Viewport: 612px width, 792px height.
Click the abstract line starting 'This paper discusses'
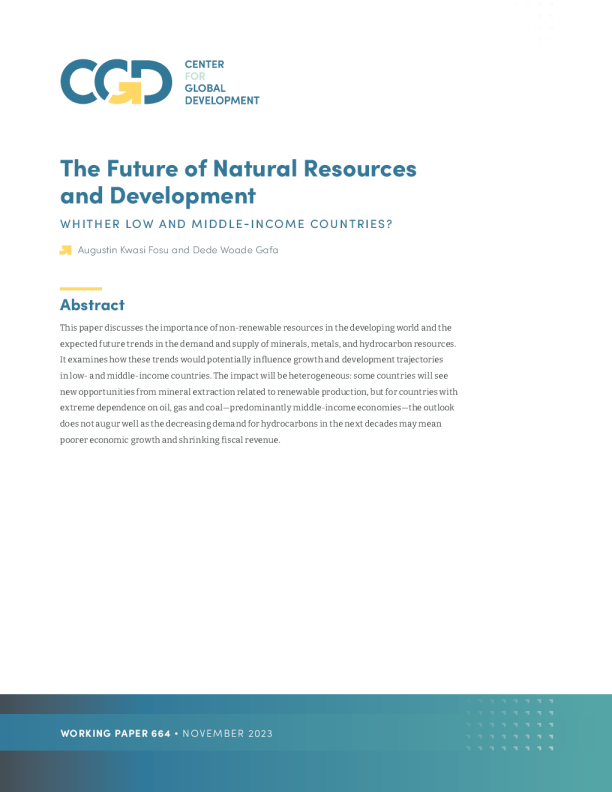click(x=256, y=328)
